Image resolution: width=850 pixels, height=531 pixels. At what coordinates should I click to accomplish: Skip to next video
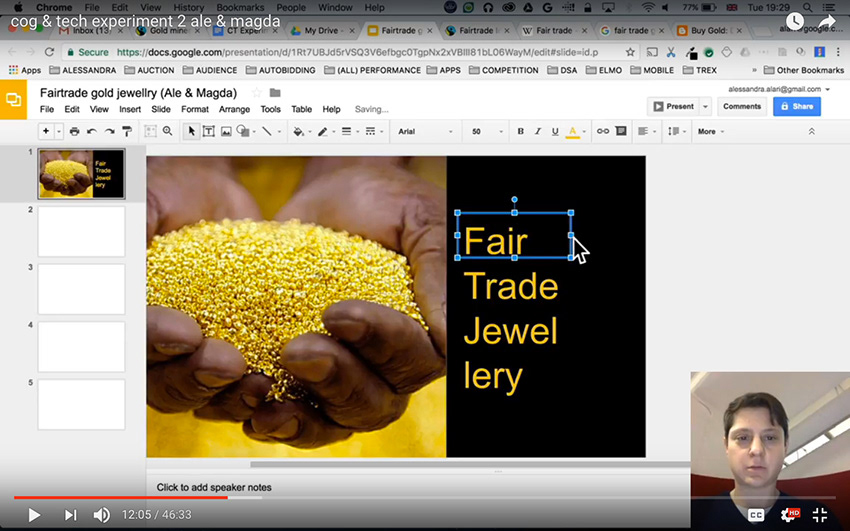[70, 515]
